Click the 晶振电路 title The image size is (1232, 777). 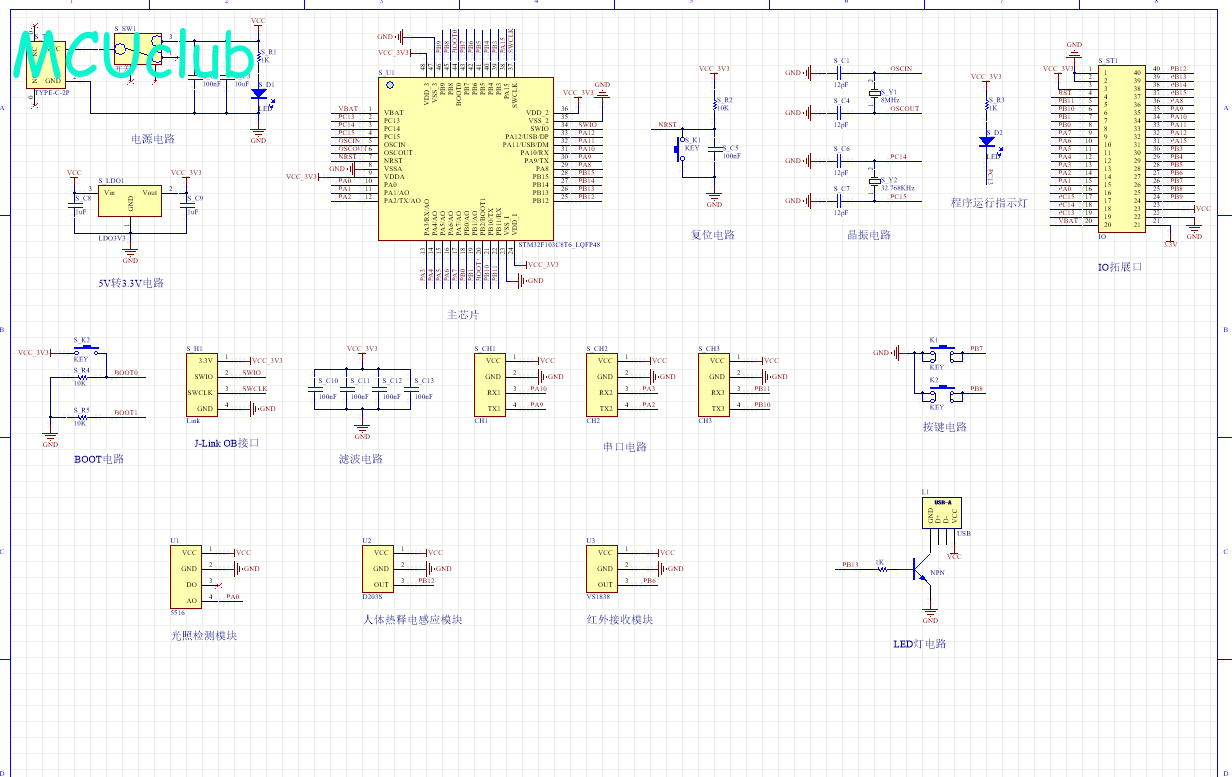pos(868,235)
